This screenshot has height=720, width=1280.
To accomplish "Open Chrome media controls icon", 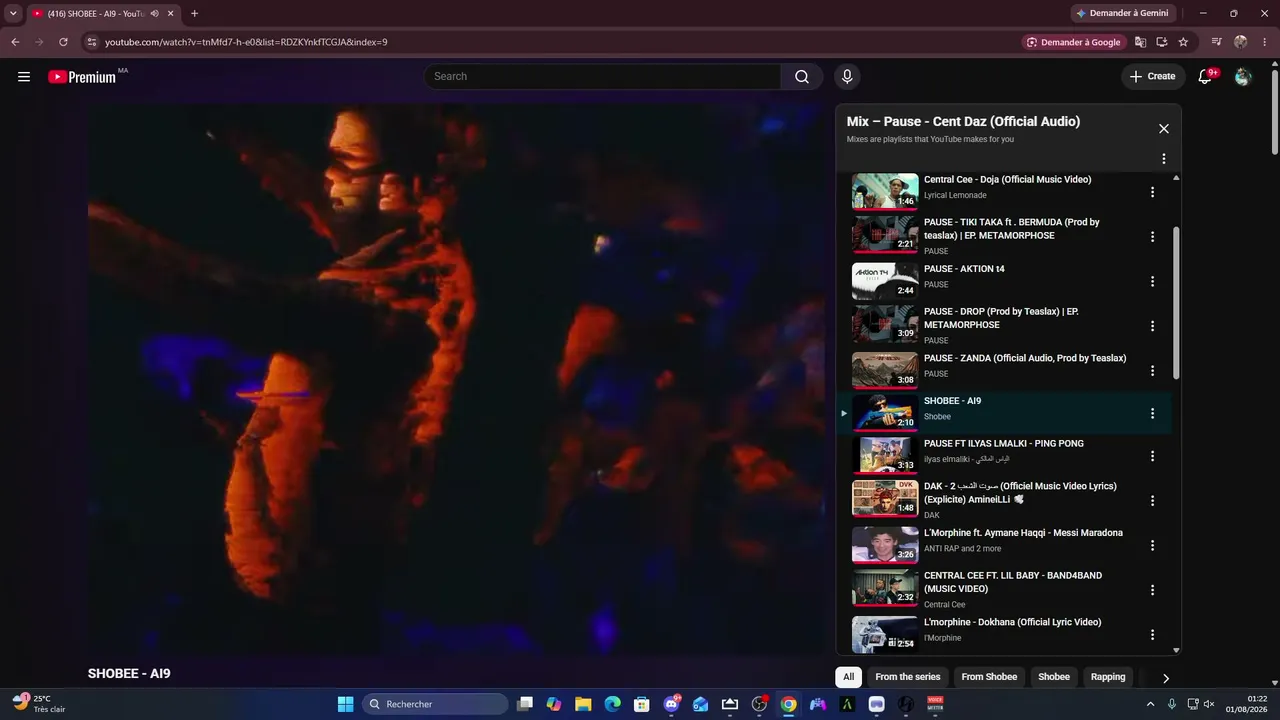I will click(x=1216, y=42).
